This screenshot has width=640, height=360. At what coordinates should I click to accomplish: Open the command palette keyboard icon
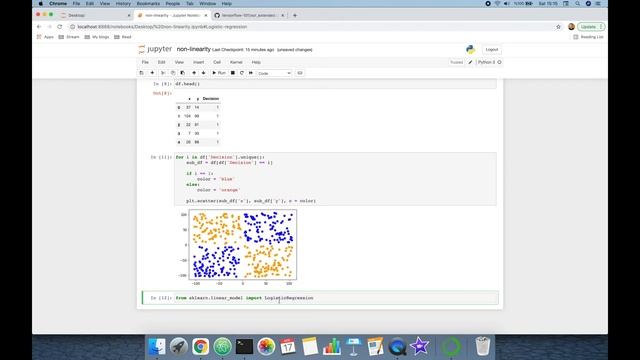point(300,73)
